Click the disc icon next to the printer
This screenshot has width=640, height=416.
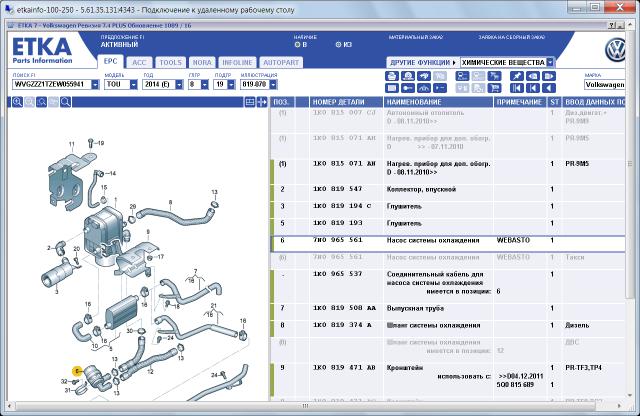pyautogui.click(x=408, y=76)
